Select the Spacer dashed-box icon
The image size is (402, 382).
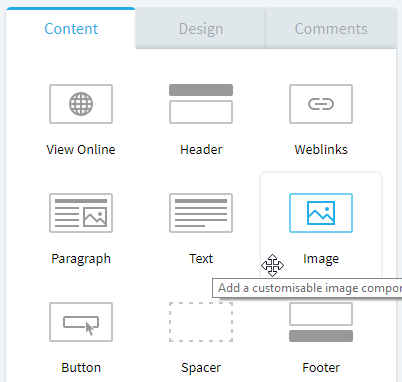[201, 322]
